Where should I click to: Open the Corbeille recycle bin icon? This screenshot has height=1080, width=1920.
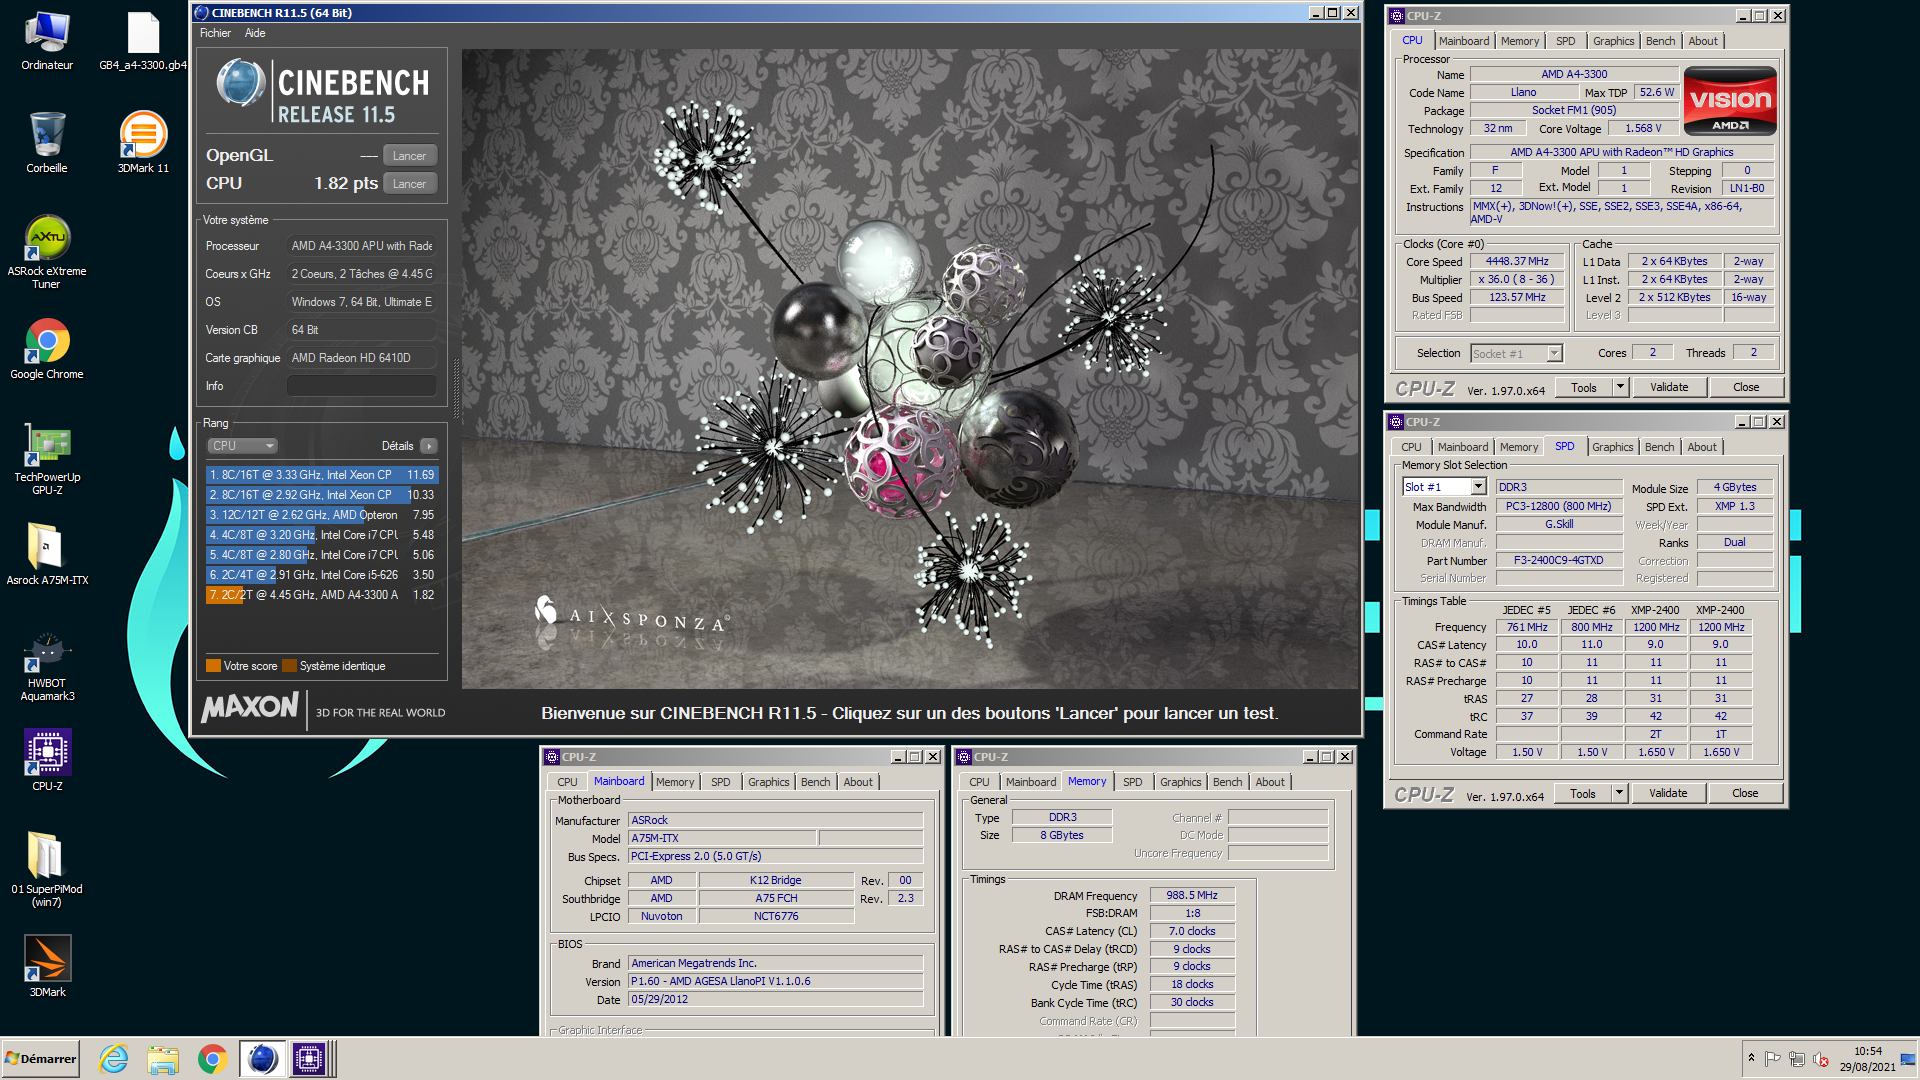(x=47, y=142)
